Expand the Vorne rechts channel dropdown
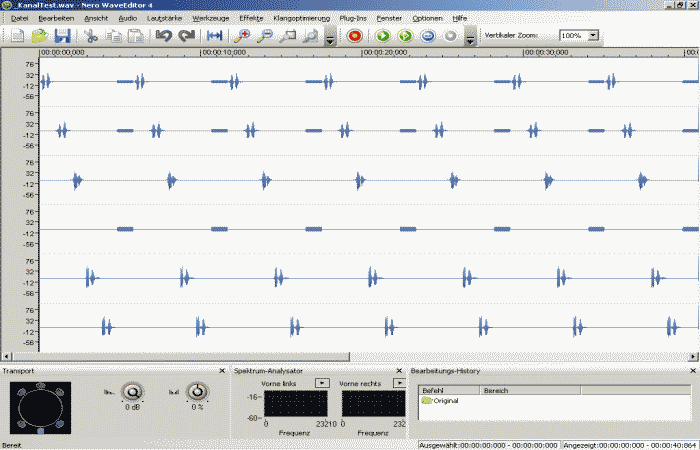700x450 pixels. (400, 382)
